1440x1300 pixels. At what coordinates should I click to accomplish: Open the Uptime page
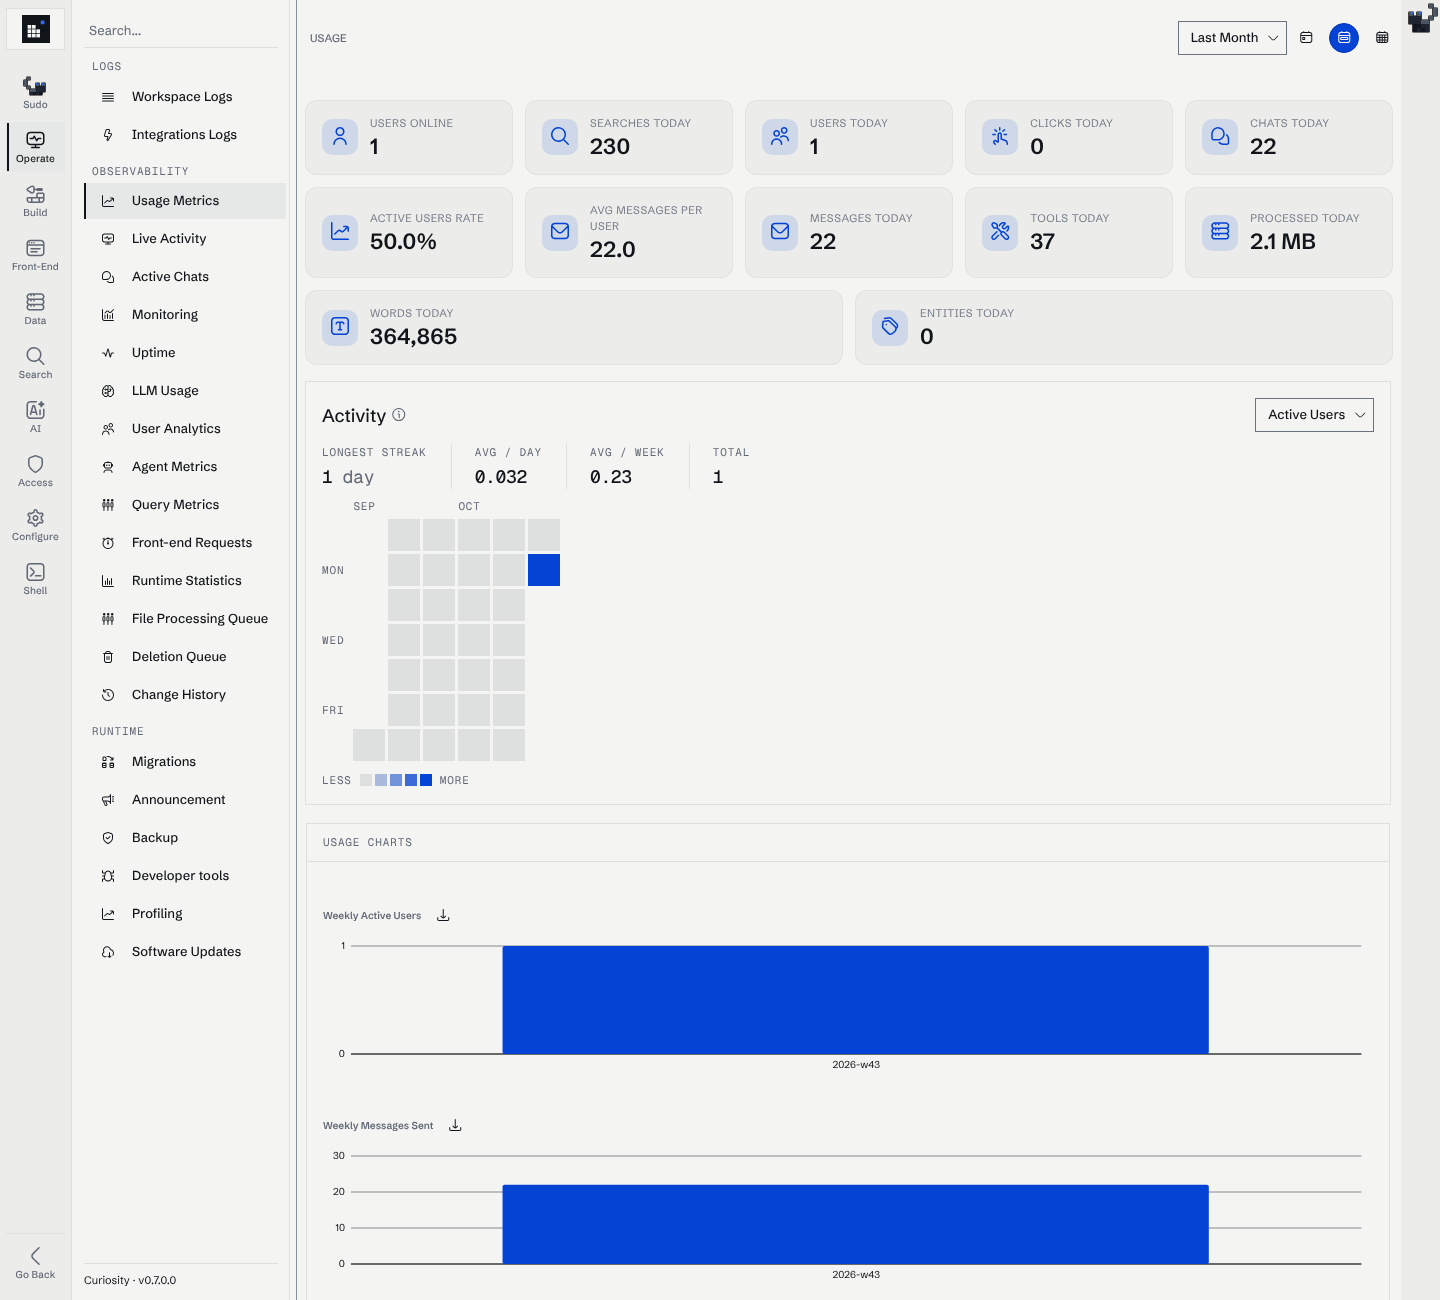(185, 353)
